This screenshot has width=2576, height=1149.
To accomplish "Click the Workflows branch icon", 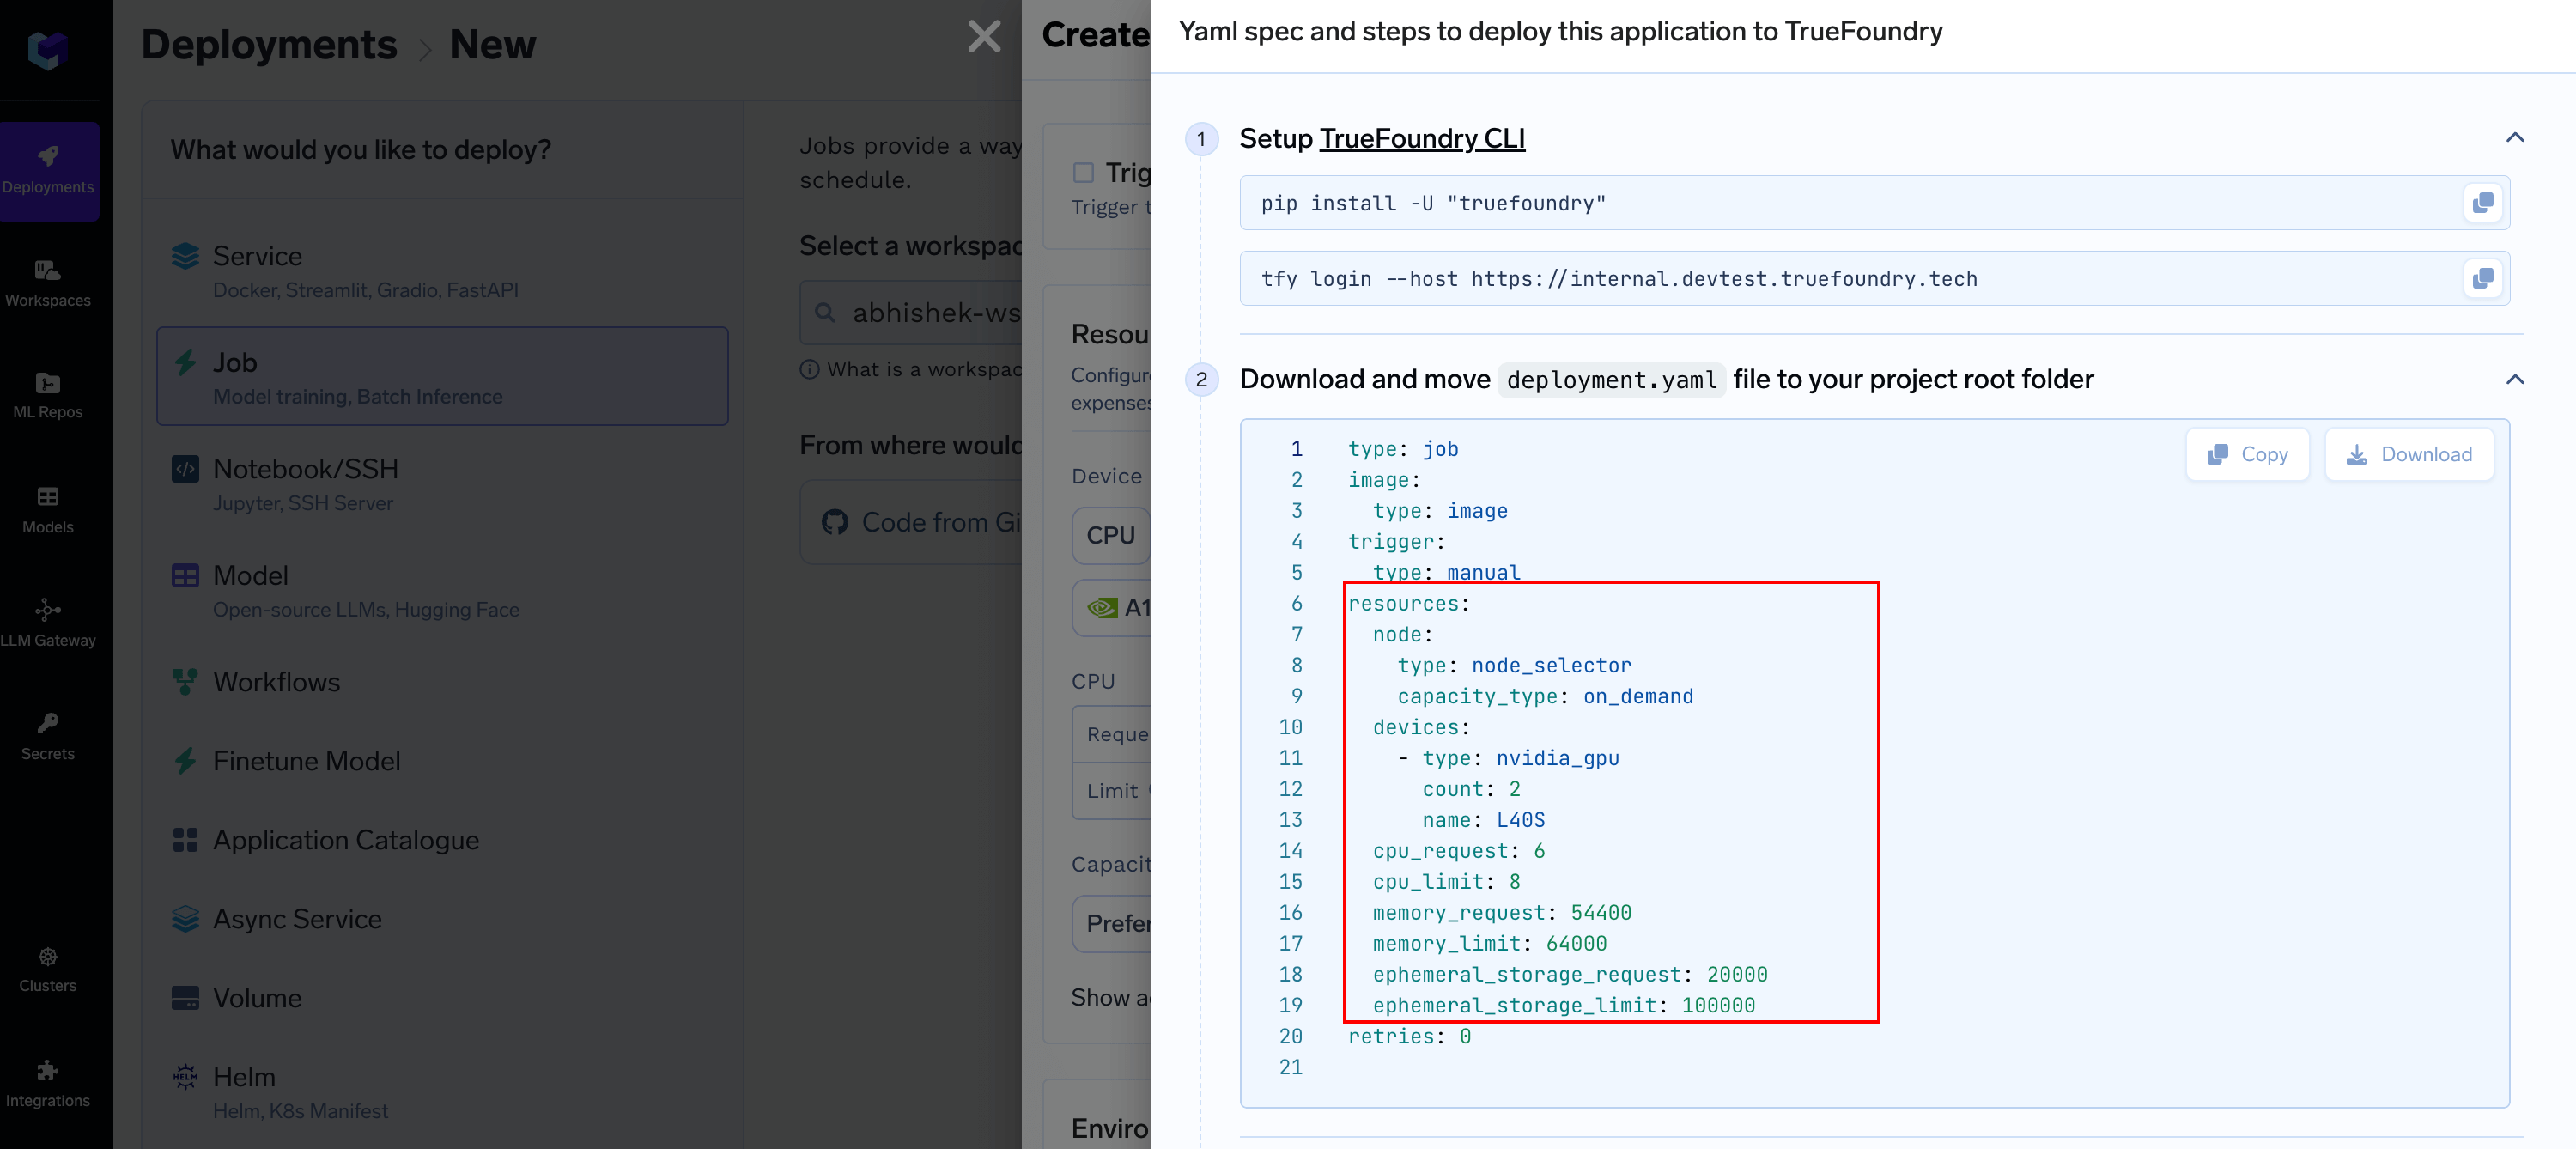I will (185, 682).
